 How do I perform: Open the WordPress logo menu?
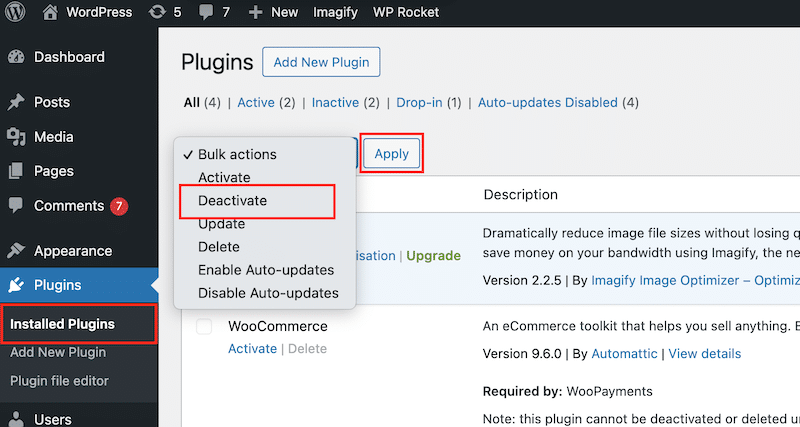click(13, 12)
